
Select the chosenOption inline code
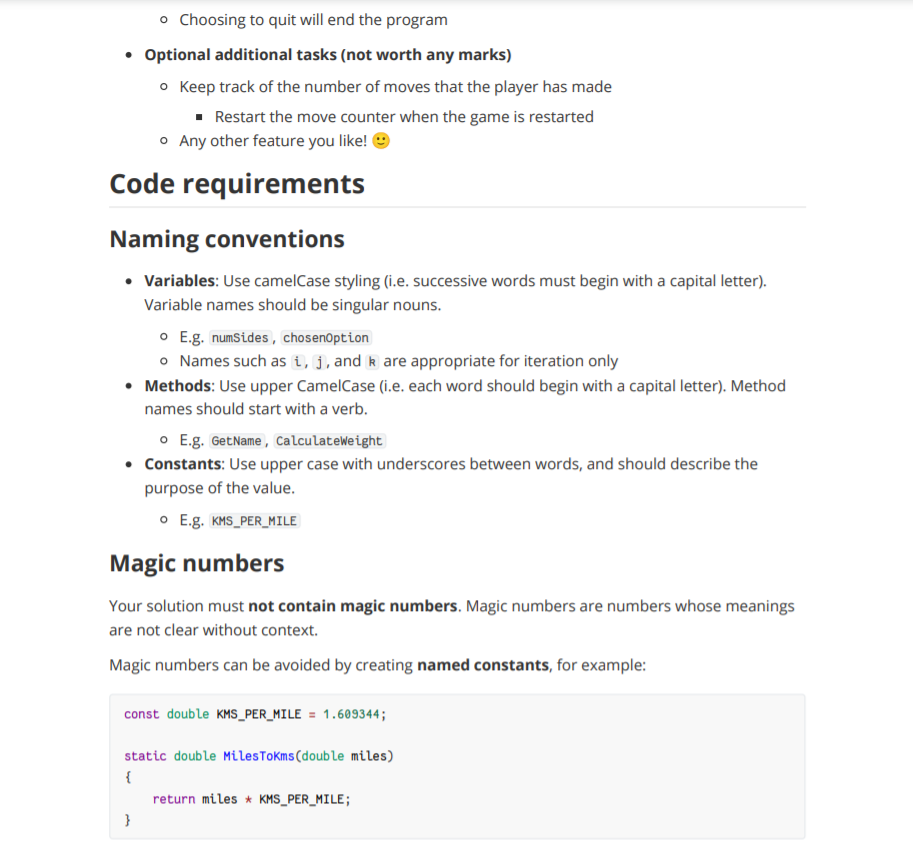325,338
